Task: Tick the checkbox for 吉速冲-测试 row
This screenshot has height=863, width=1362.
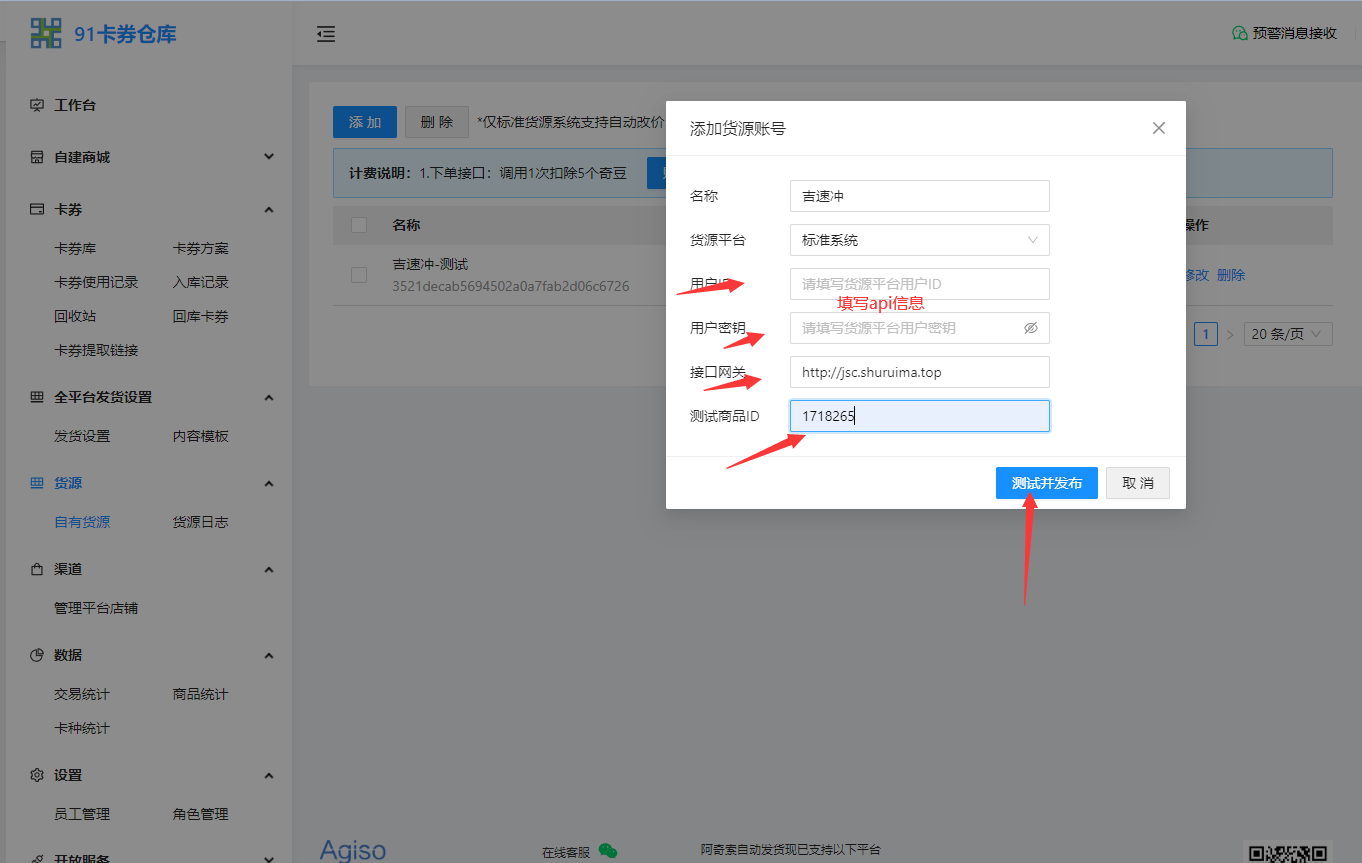Action: pyautogui.click(x=359, y=275)
